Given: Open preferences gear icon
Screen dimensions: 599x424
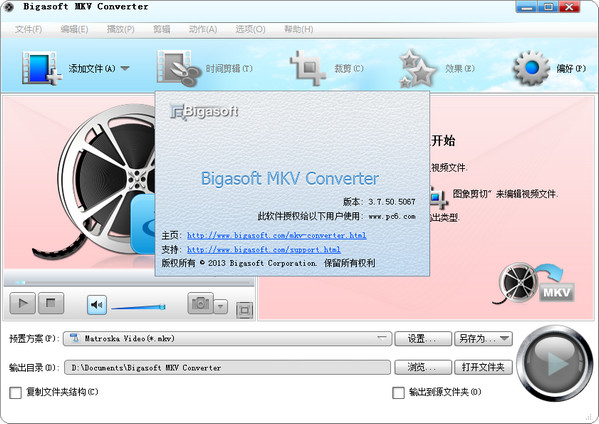Looking at the screenshot, I should (x=532, y=68).
